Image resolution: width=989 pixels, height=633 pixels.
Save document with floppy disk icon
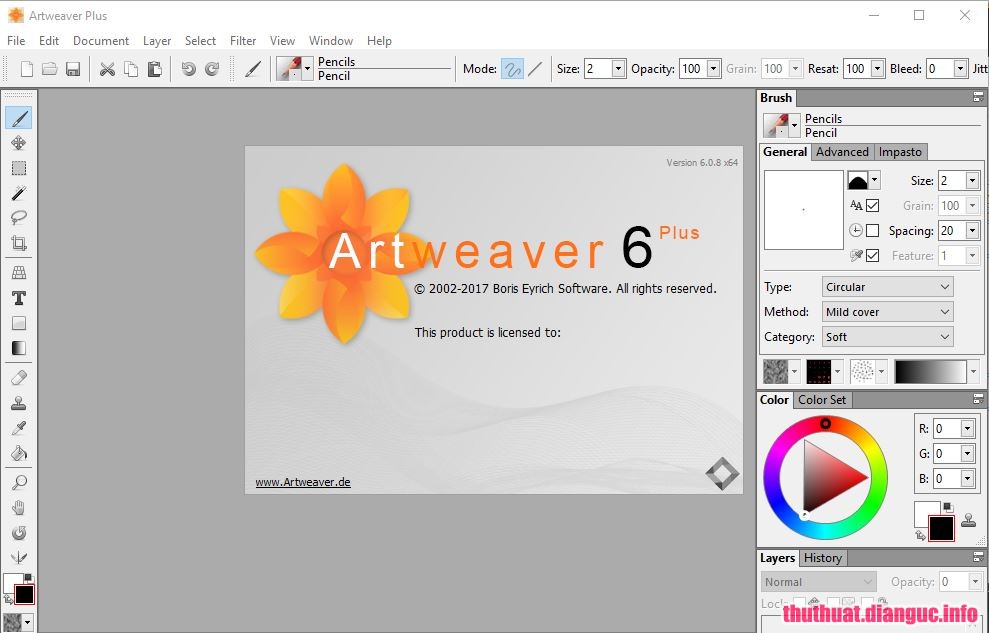tap(73, 69)
